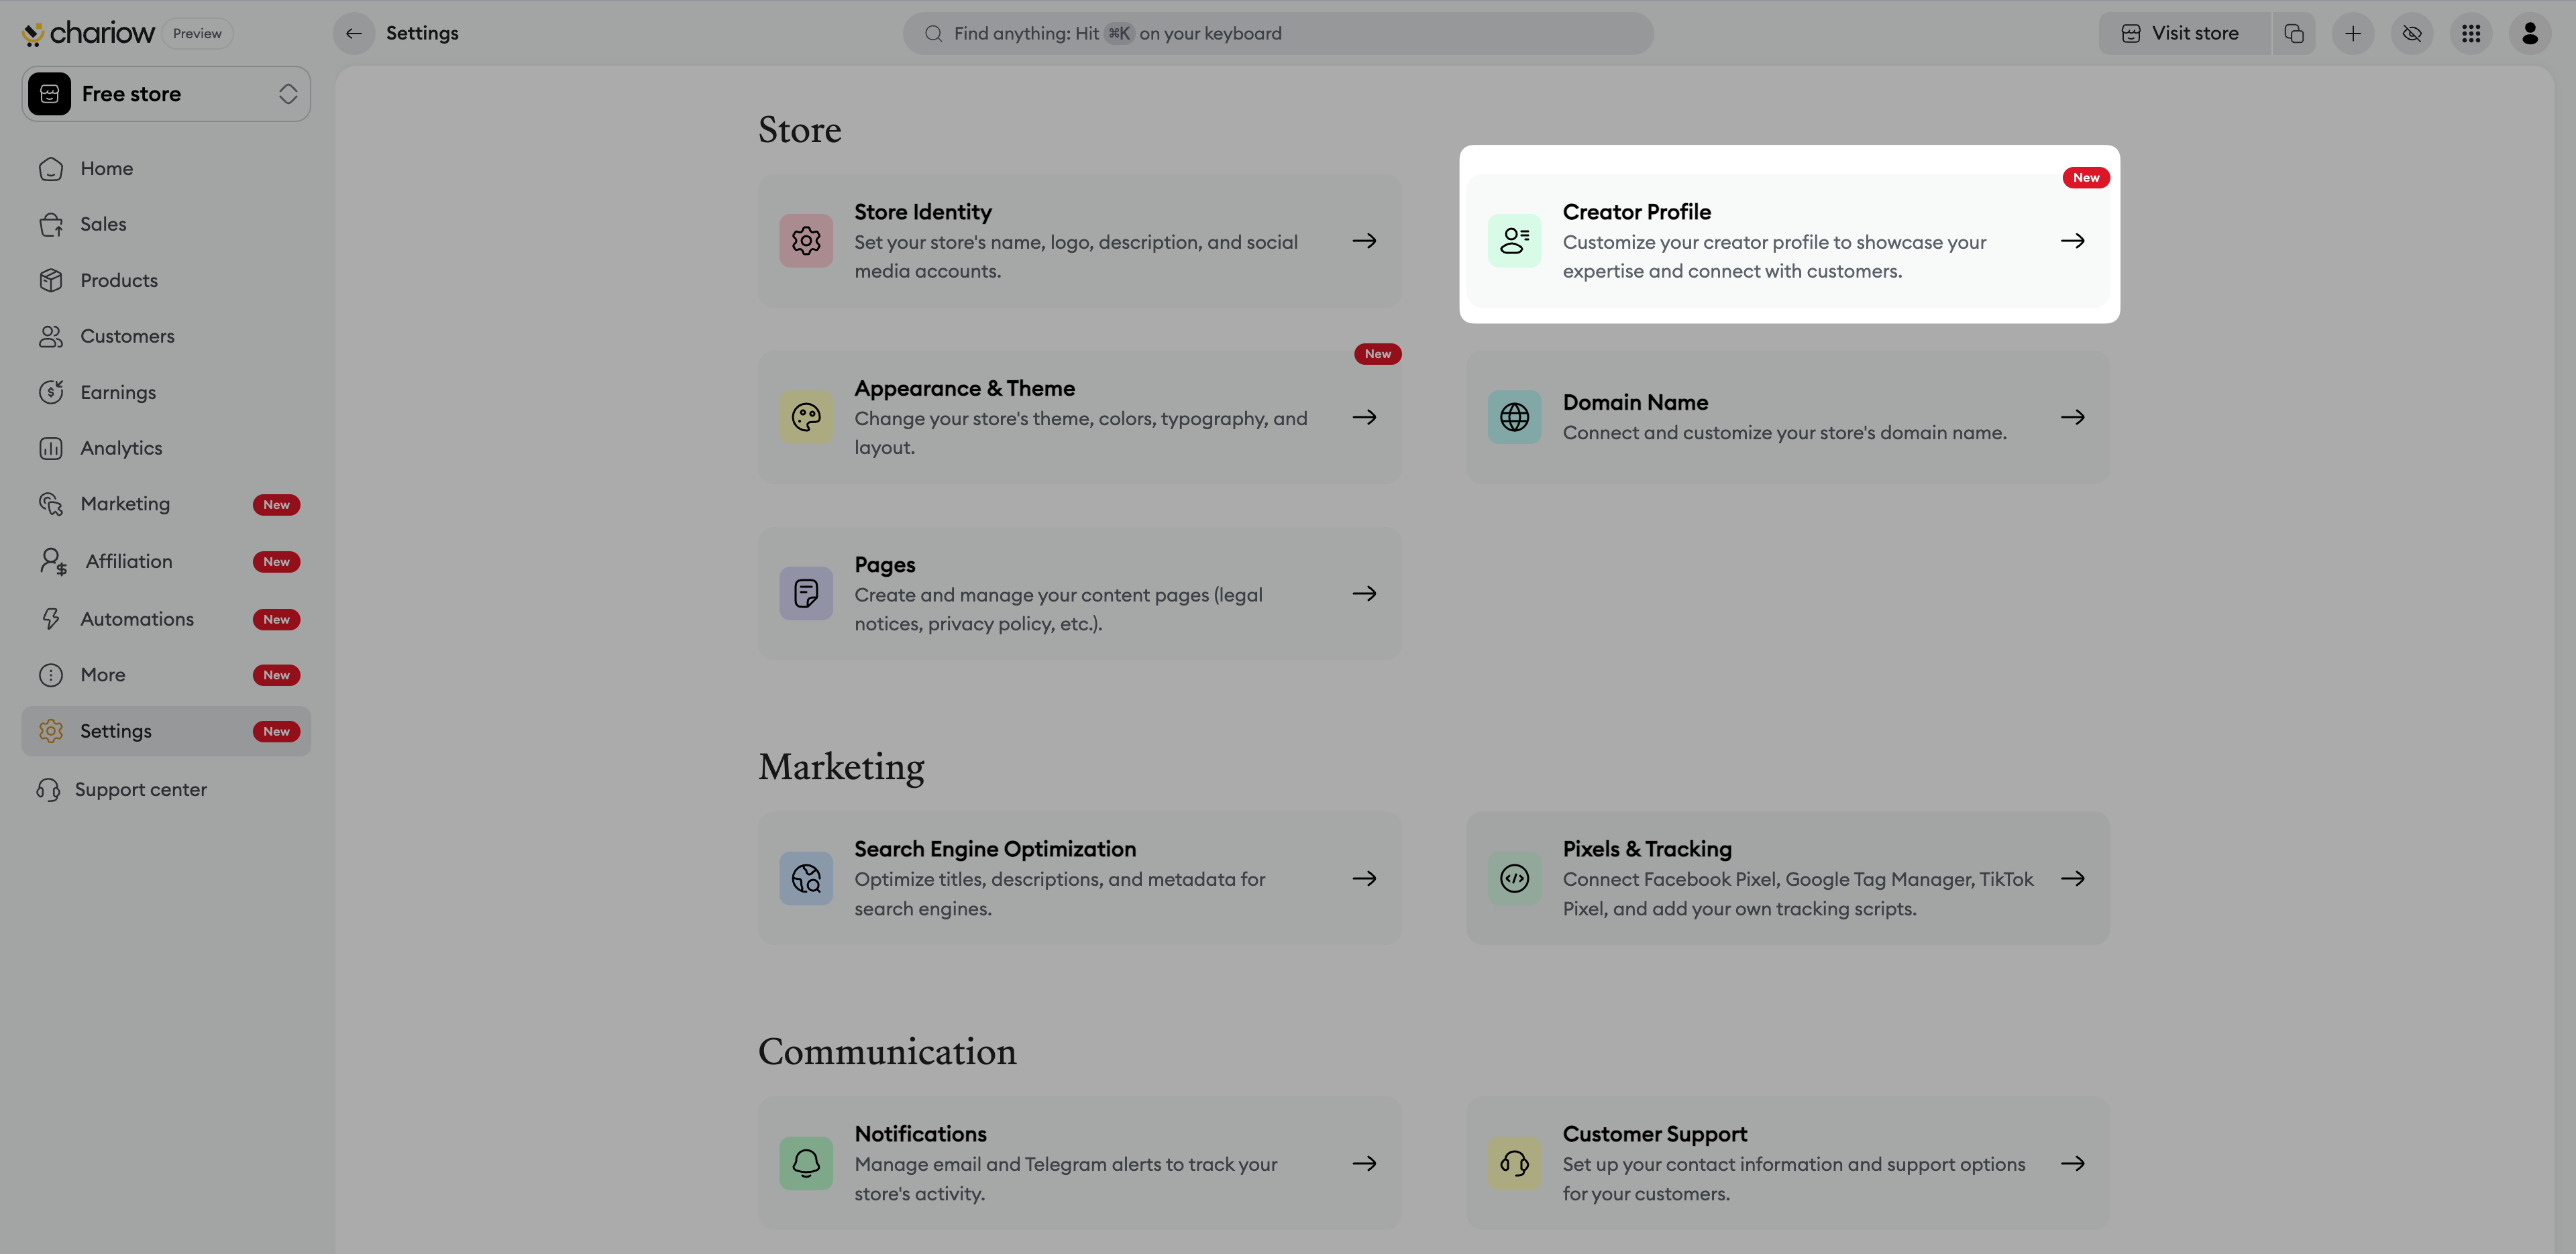Click the Pages card arrow
Viewport: 2576px width, 1254px height.
tap(1364, 593)
